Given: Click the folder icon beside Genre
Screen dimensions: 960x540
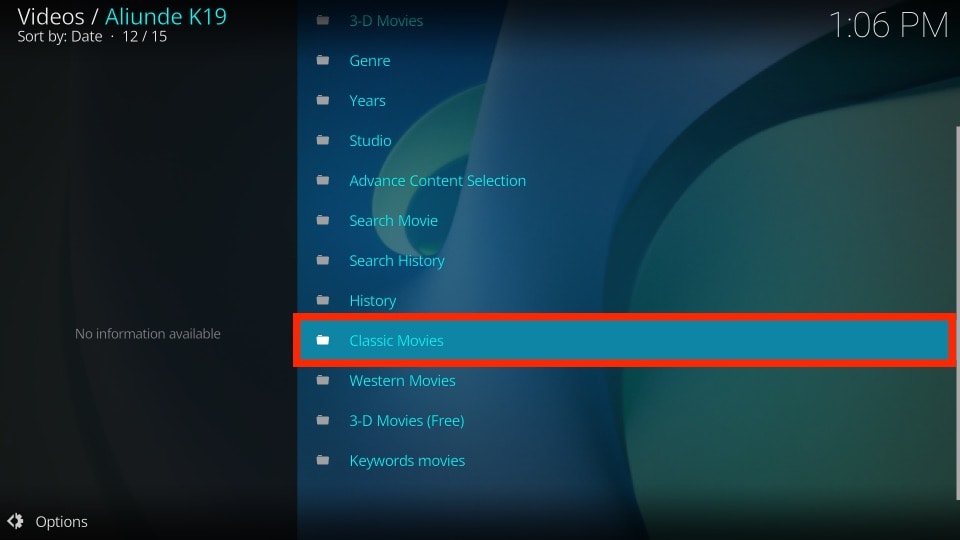Looking at the screenshot, I should click(323, 60).
